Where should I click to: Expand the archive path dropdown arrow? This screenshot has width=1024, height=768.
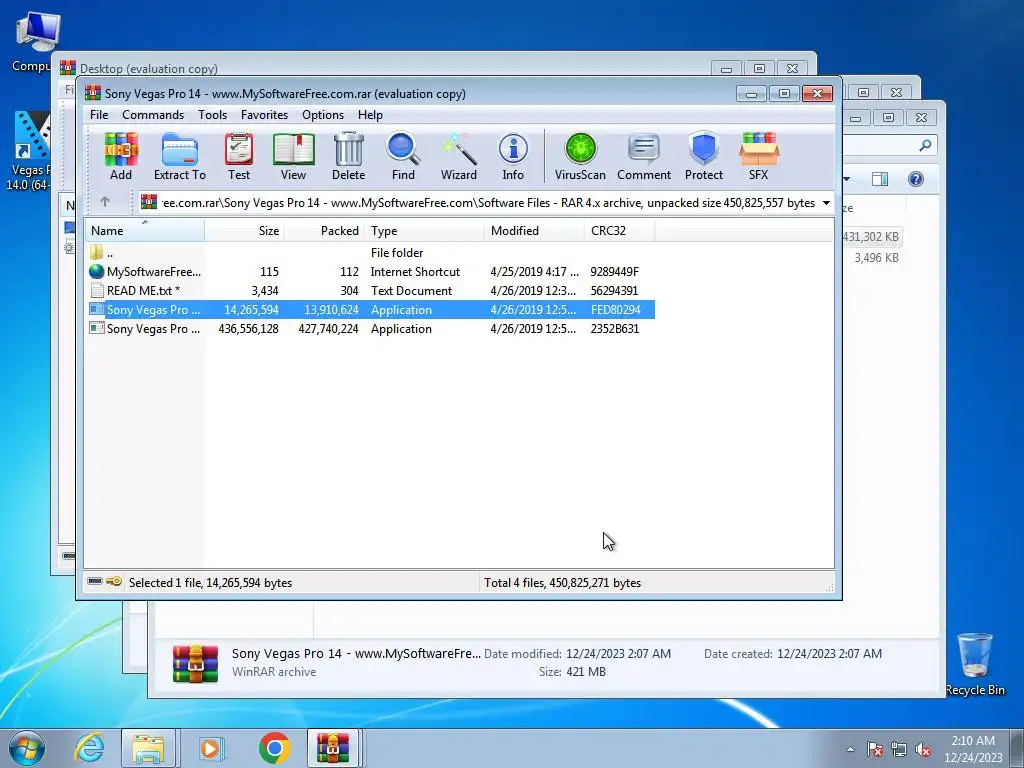point(826,202)
